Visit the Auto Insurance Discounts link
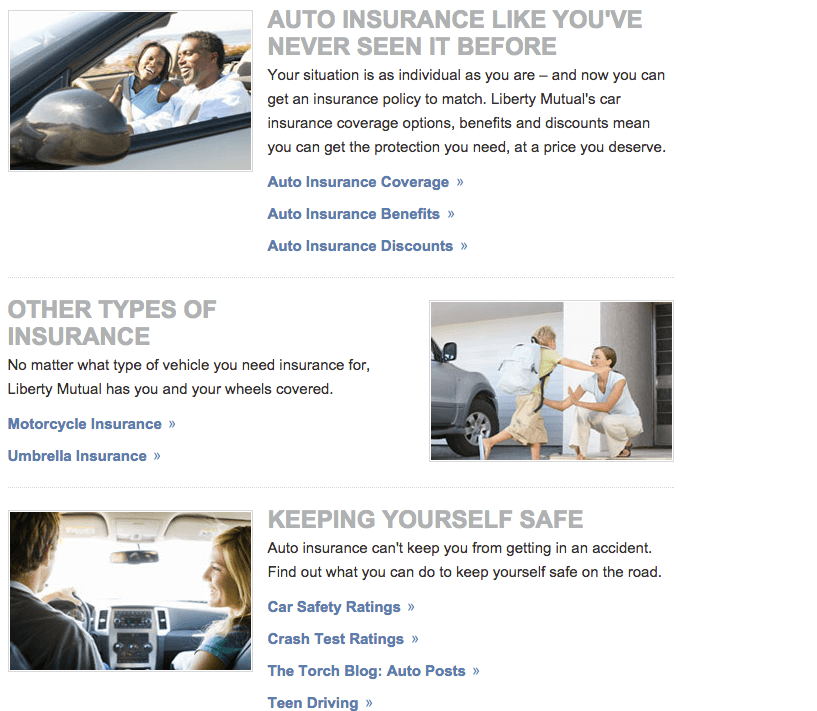This screenshot has width=817, height=711. click(x=360, y=246)
